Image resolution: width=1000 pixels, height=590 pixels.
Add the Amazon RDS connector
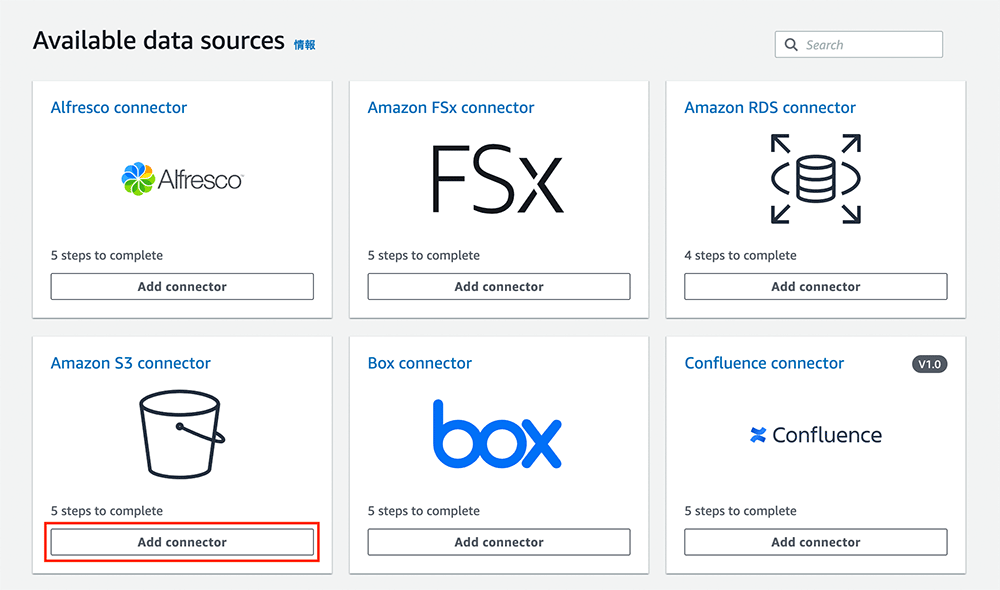point(815,286)
